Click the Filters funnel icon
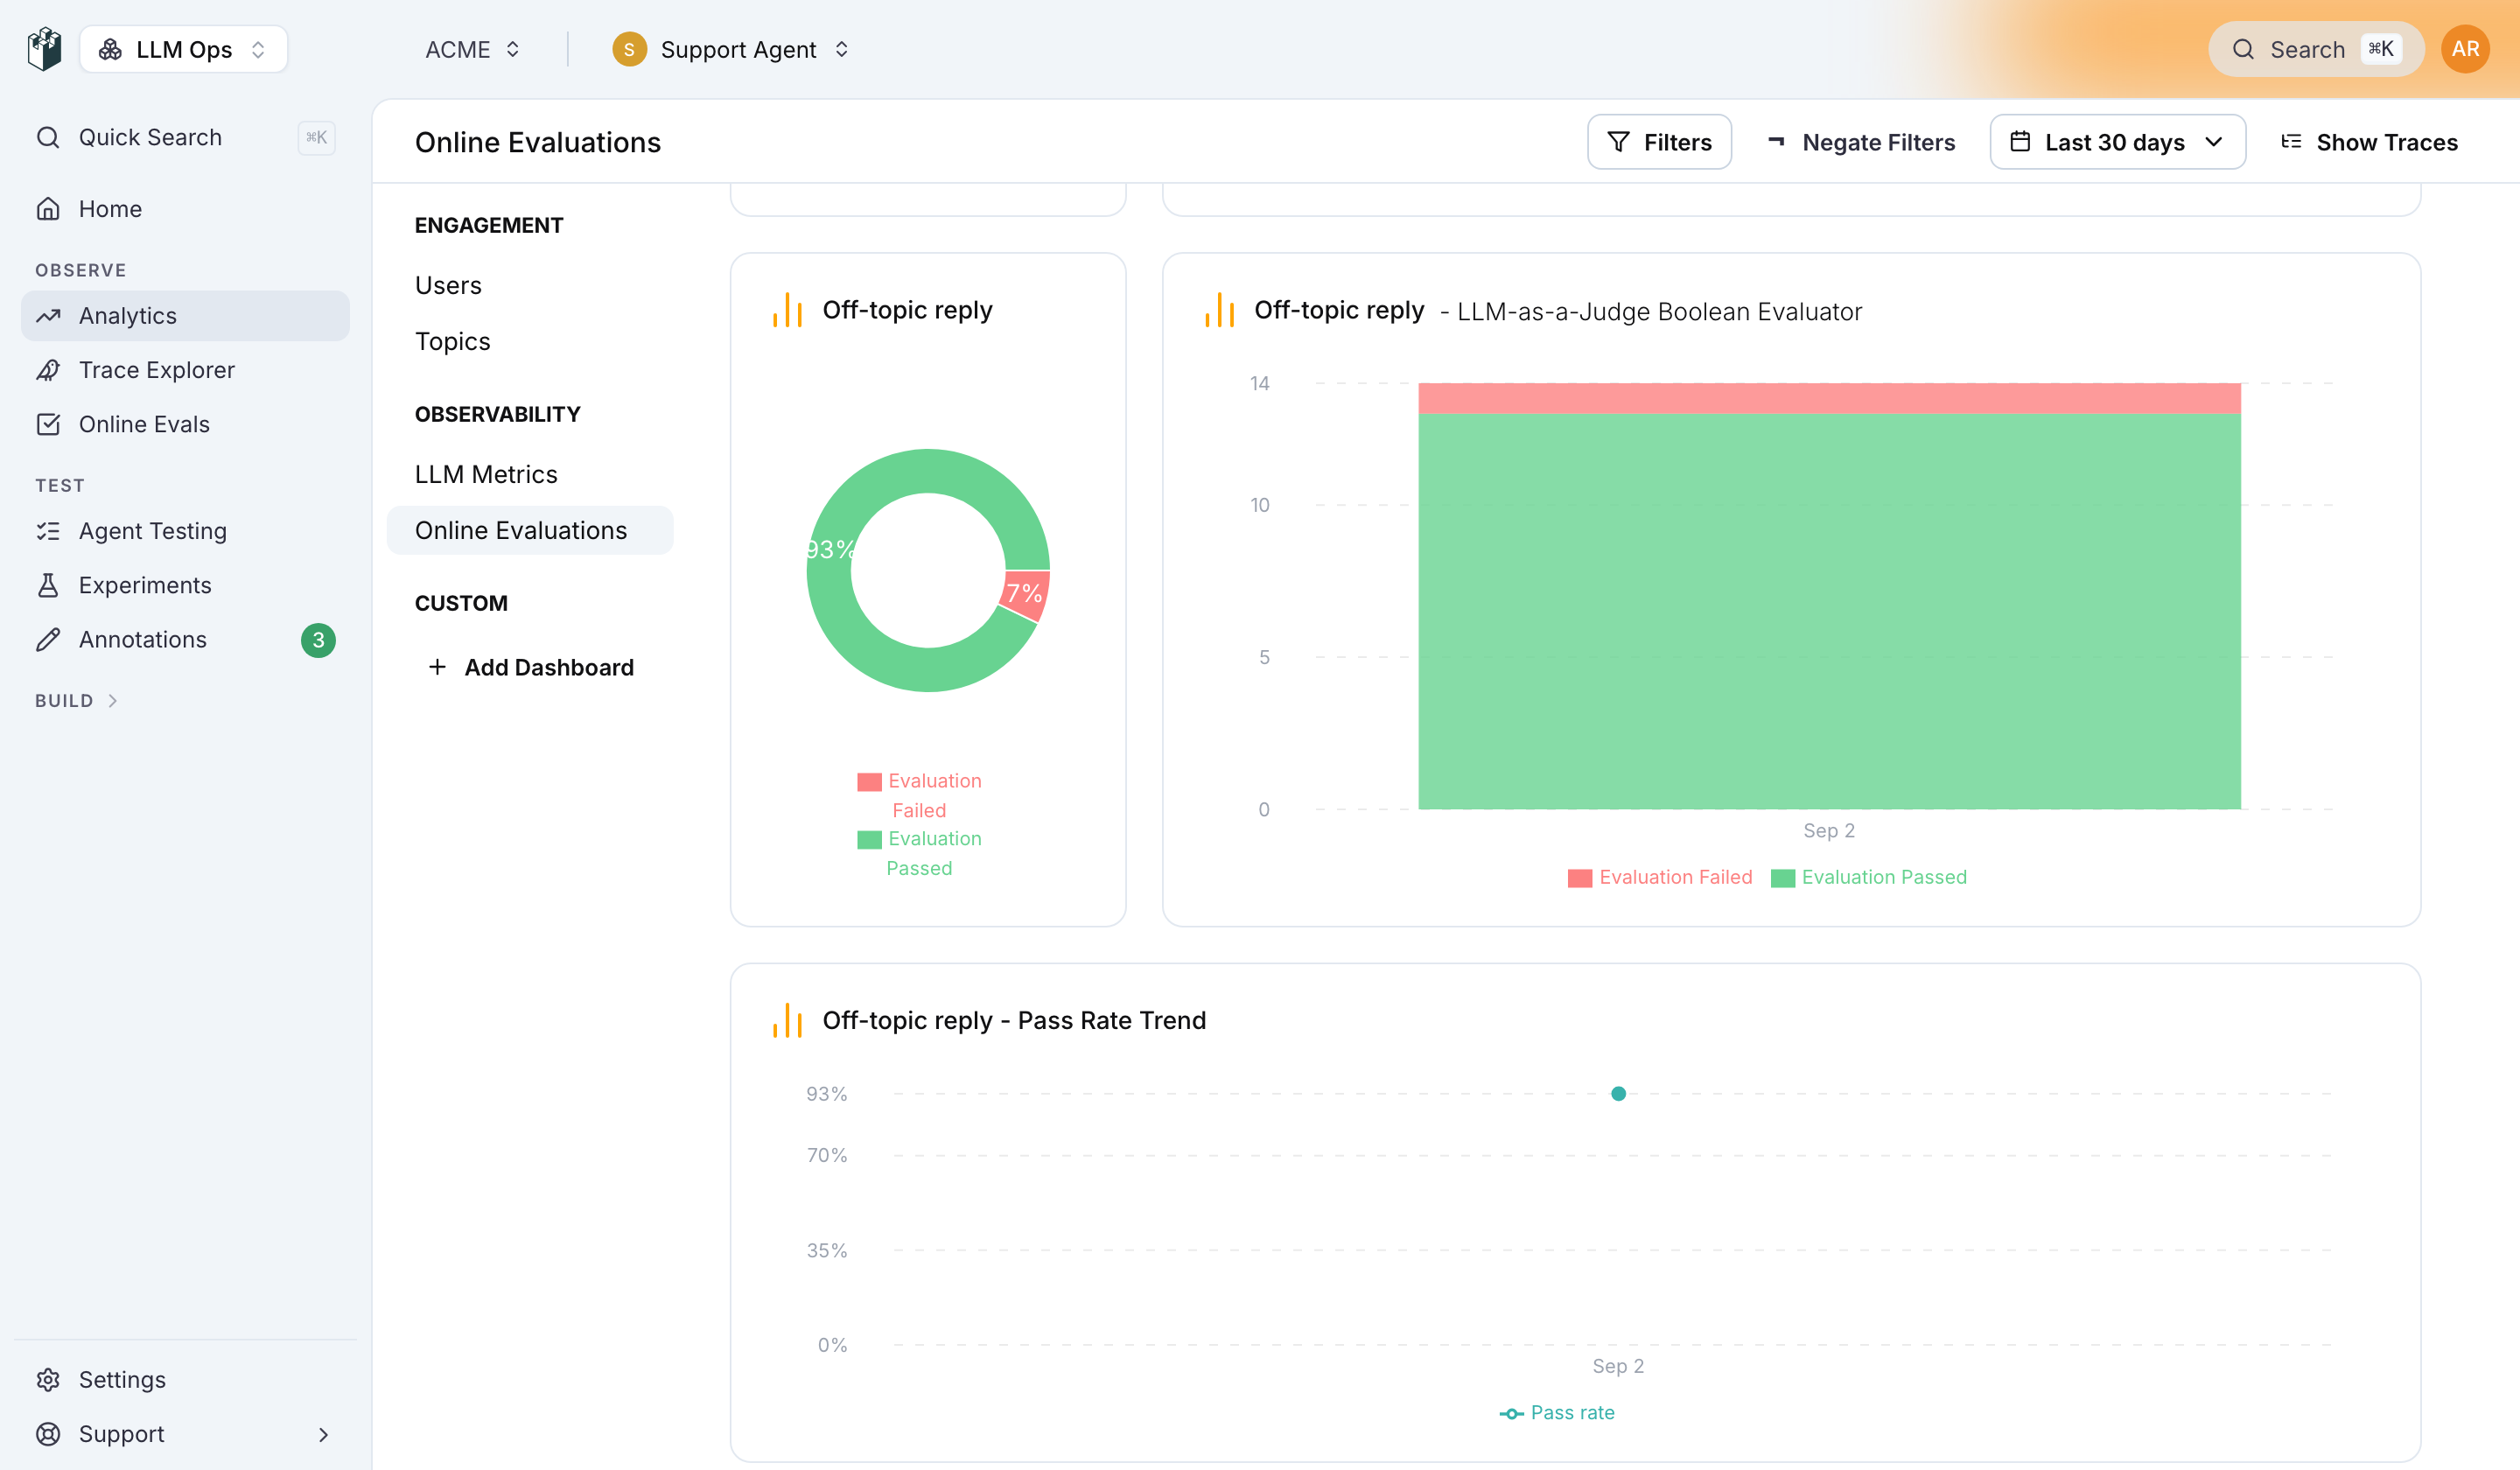The width and height of the screenshot is (2520, 1470). pyautogui.click(x=1618, y=142)
